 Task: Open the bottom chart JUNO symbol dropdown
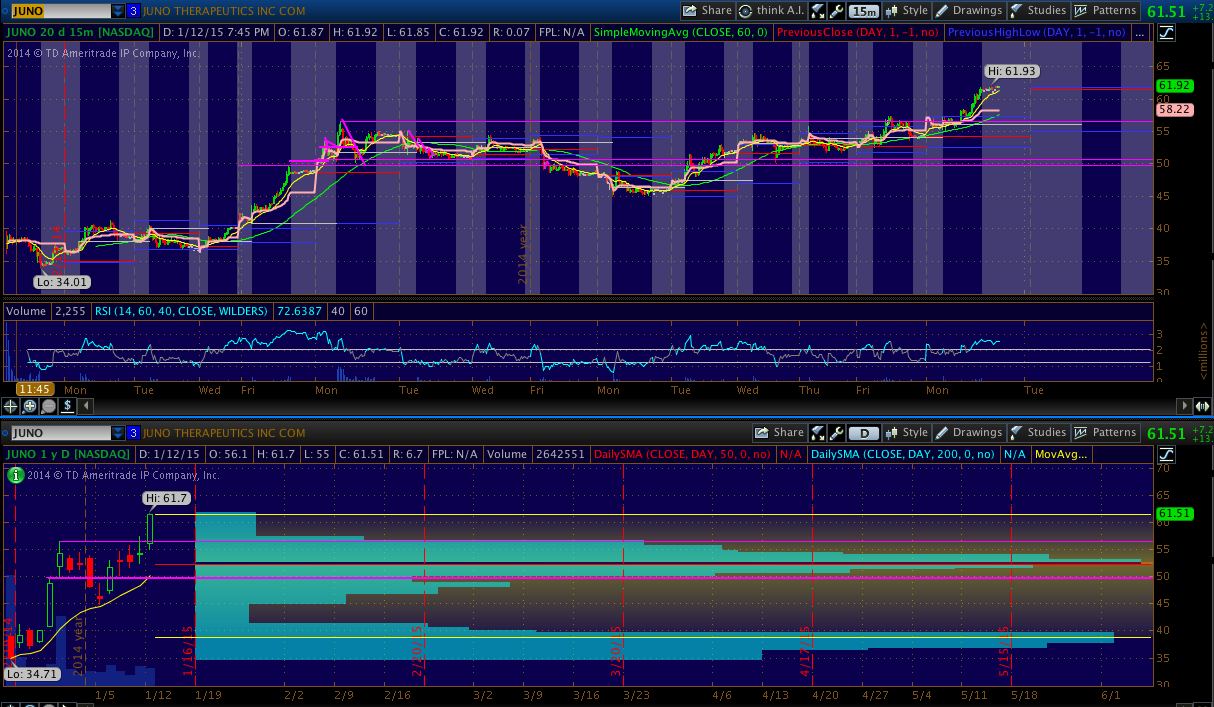click(118, 433)
